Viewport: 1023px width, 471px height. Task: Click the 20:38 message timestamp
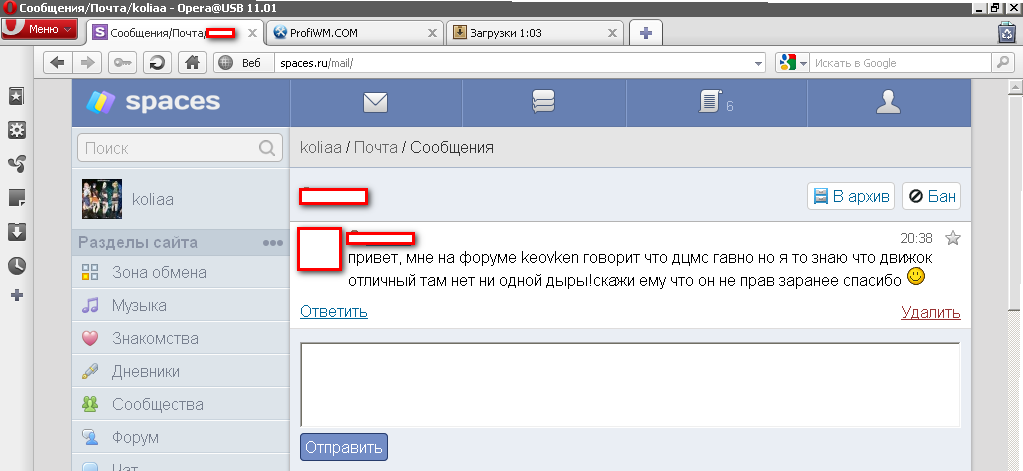[x=917, y=238]
